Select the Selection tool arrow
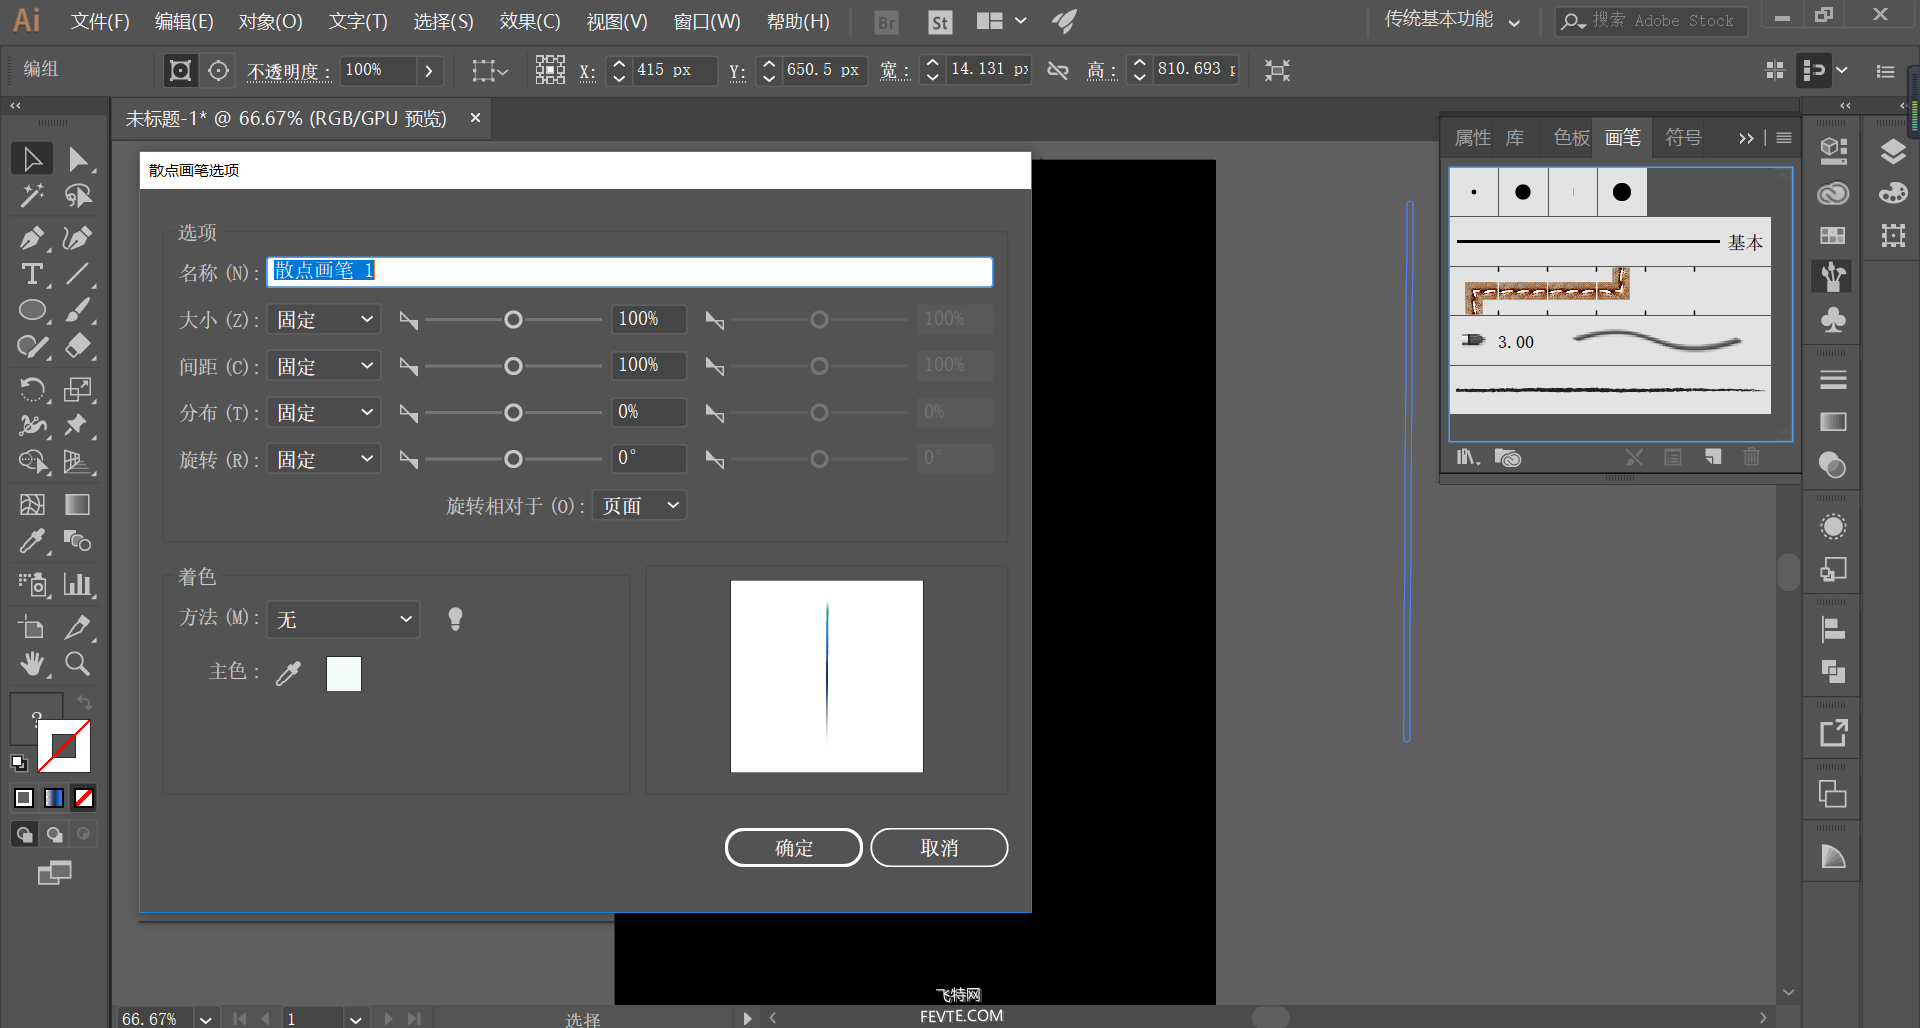1920x1028 pixels. tap(32, 159)
